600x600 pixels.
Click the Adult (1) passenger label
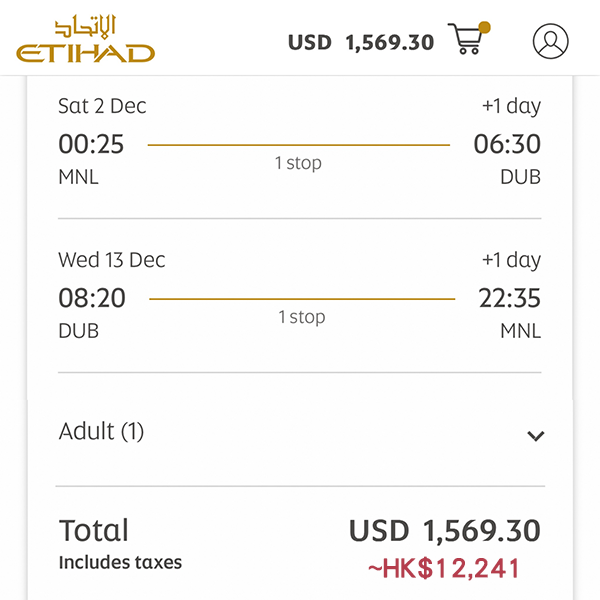(102, 431)
